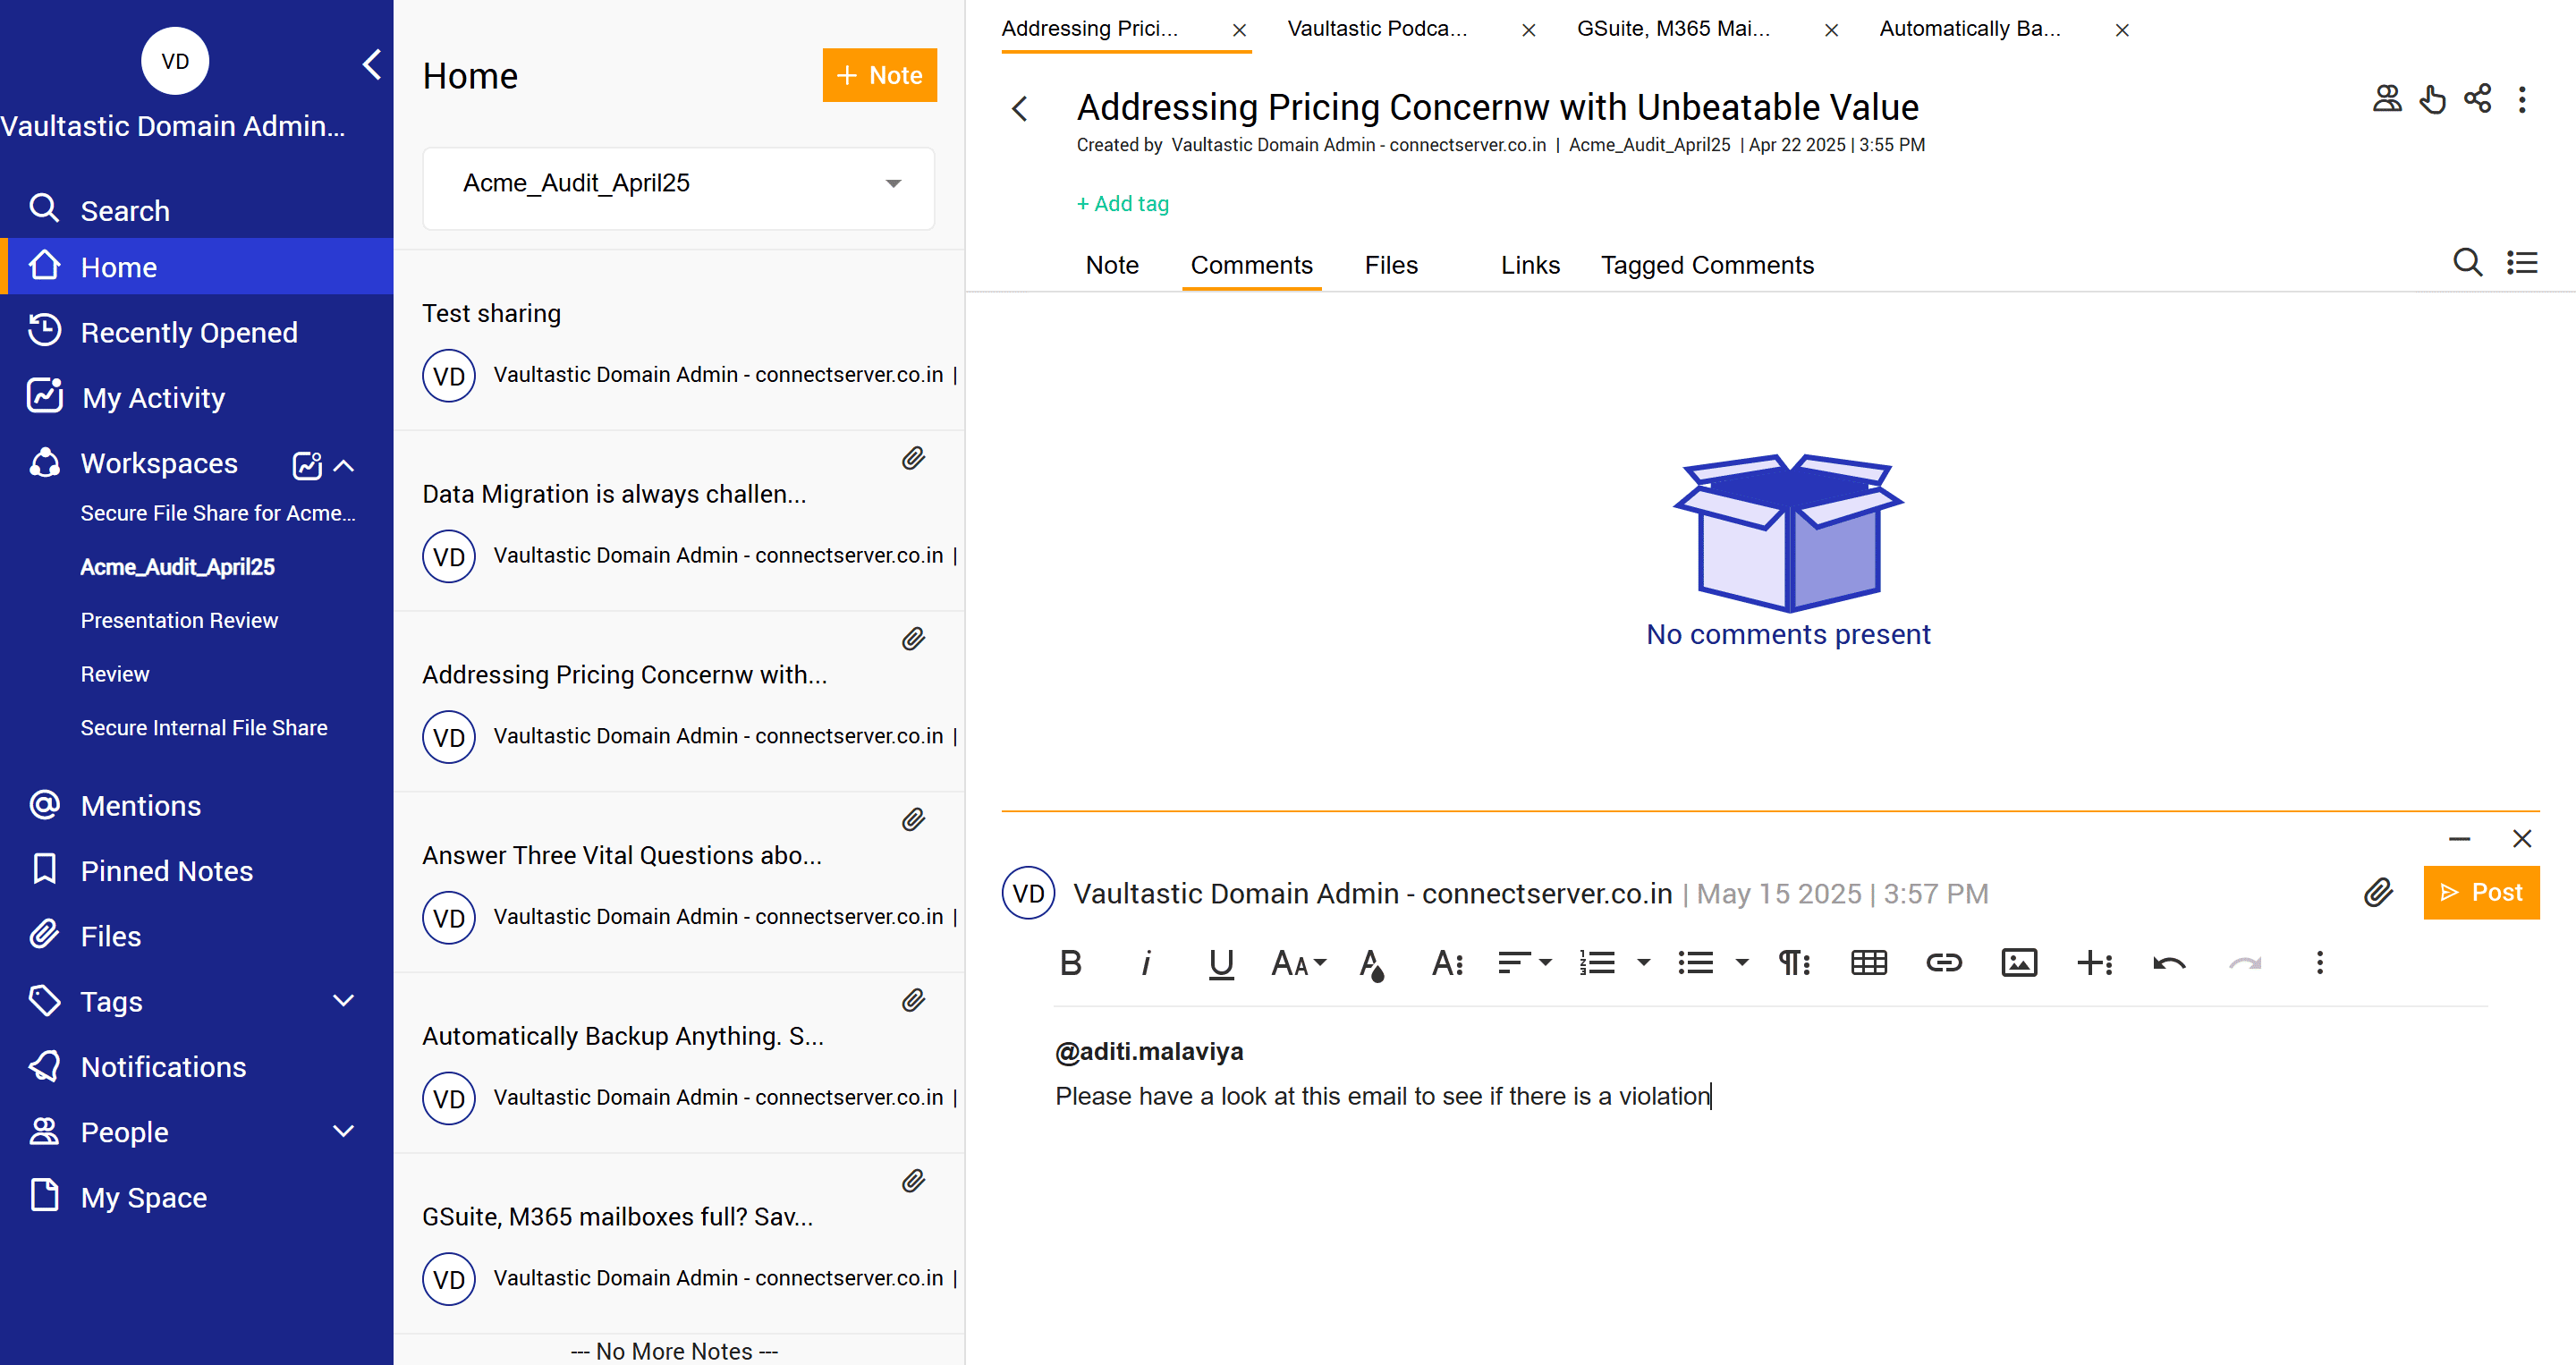Viewport: 2576px width, 1365px height.
Task: Post the comment
Action: tap(2480, 892)
